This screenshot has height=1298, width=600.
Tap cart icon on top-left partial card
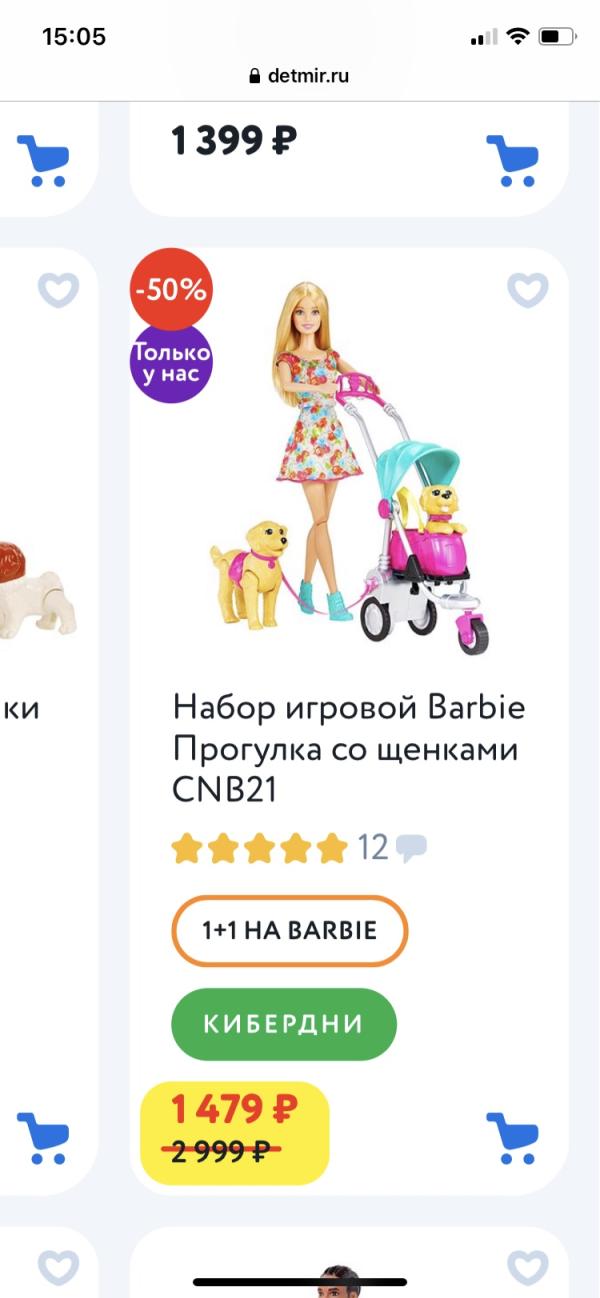click(43, 160)
